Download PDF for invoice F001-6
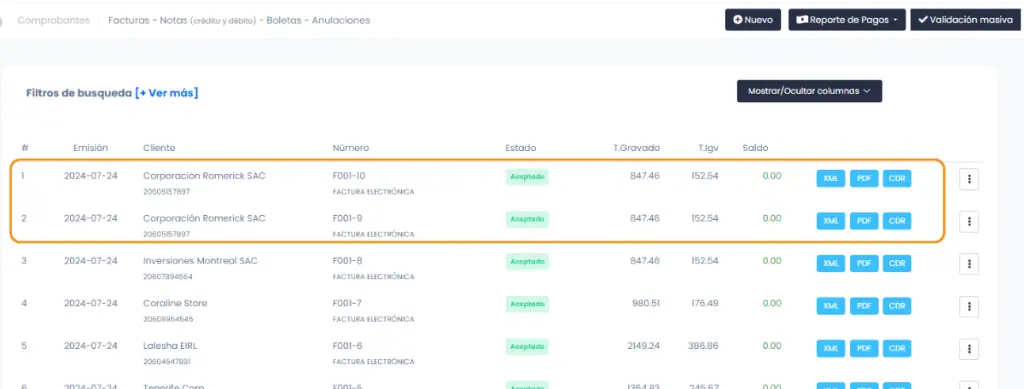The image size is (1024, 389). click(x=864, y=349)
